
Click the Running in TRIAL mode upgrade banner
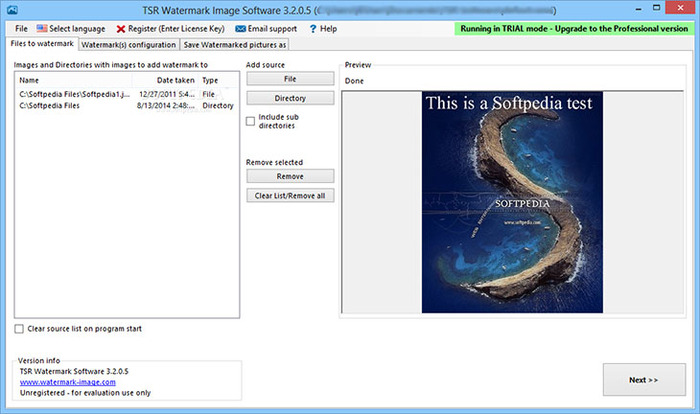click(x=572, y=29)
